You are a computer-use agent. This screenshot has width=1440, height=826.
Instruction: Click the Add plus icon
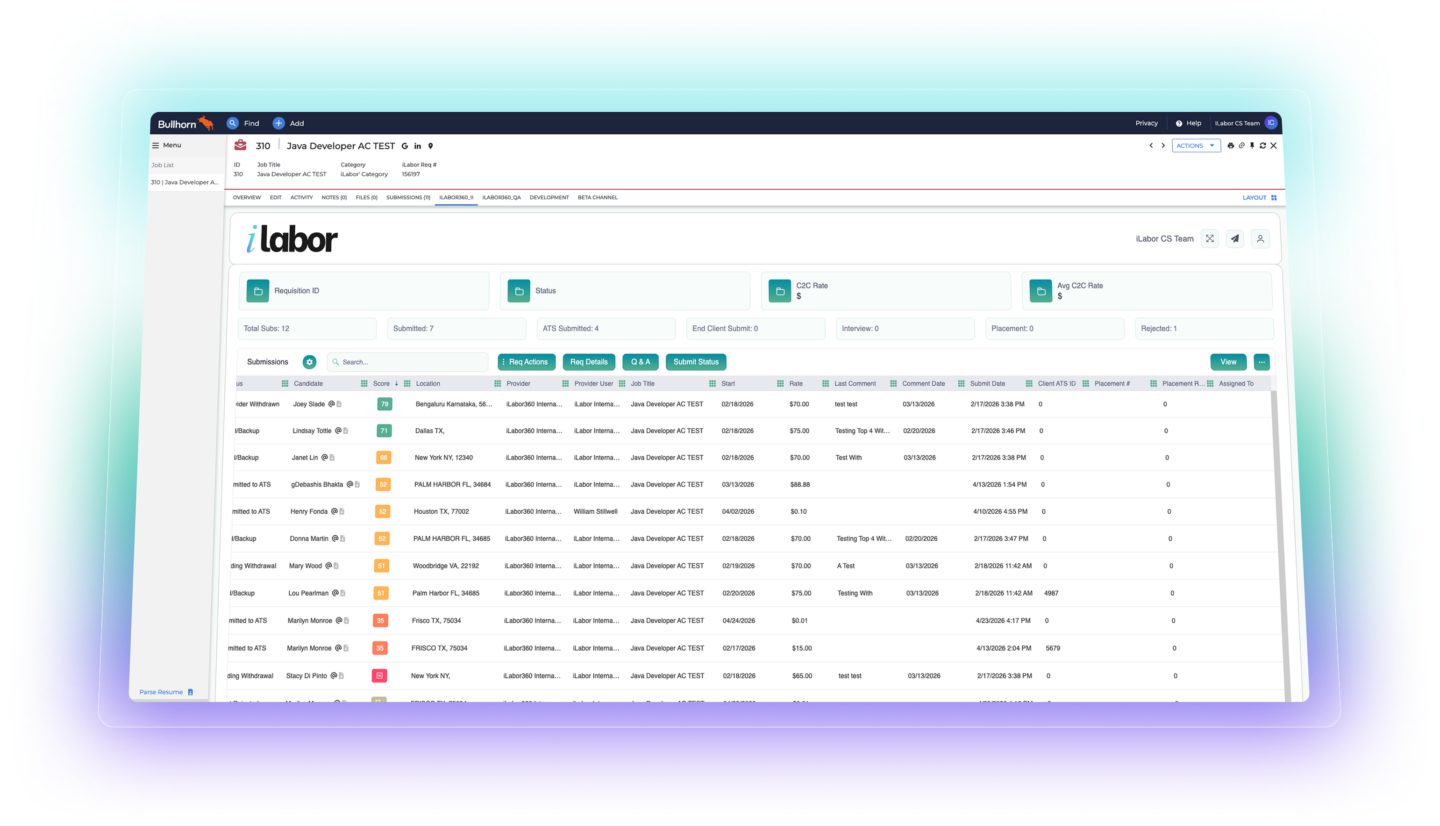click(x=279, y=123)
